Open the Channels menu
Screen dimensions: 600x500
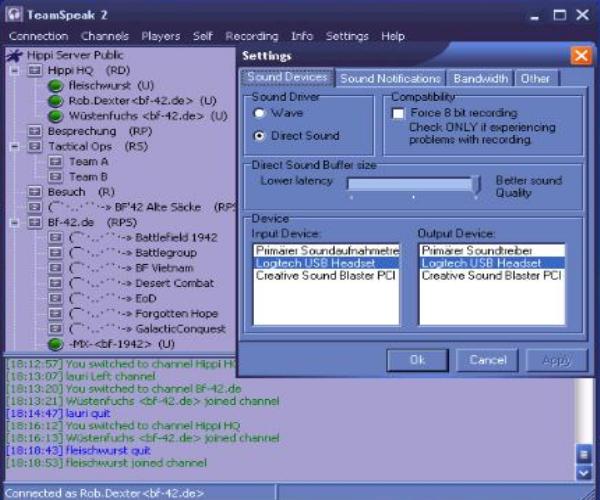[x=105, y=36]
